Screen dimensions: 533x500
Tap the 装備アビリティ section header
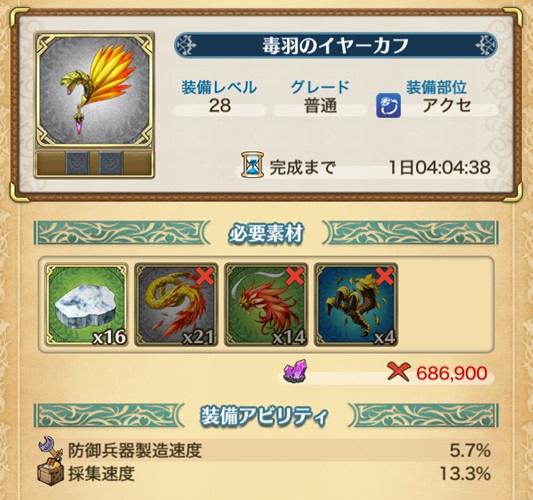pyautogui.click(x=266, y=415)
